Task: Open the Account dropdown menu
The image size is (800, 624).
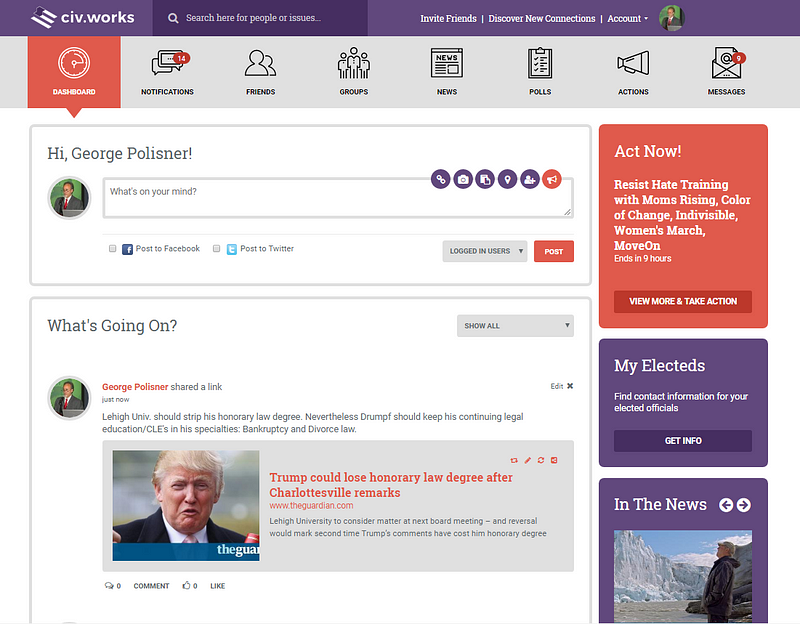Action: [x=627, y=18]
